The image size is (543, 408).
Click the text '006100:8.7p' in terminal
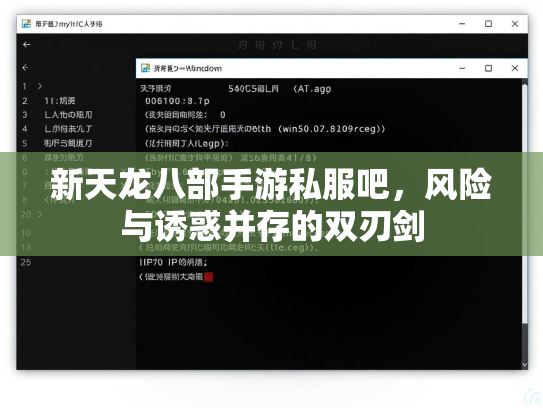177,101
